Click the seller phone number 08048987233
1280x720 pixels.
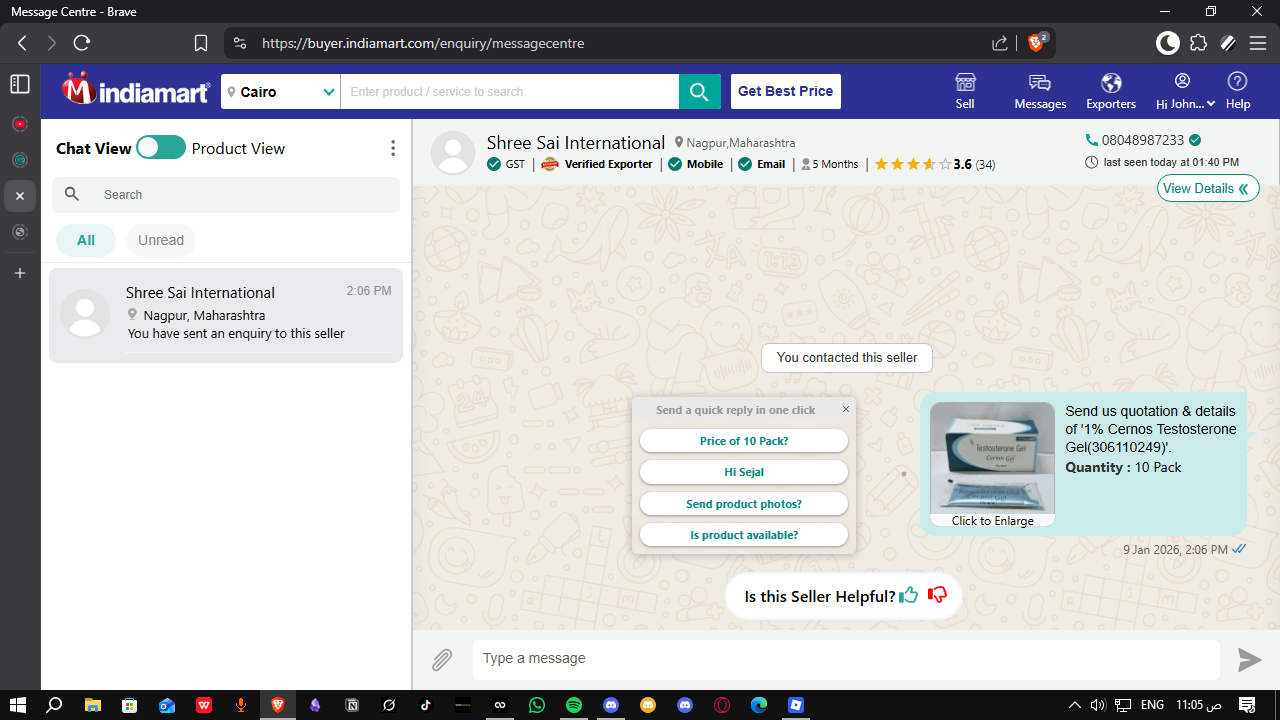pyautogui.click(x=1143, y=140)
